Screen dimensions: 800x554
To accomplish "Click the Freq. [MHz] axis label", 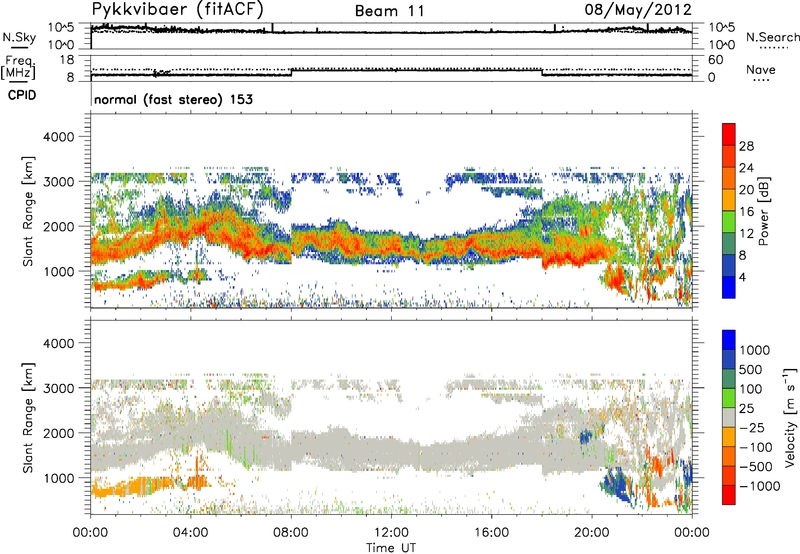I will click(19, 68).
